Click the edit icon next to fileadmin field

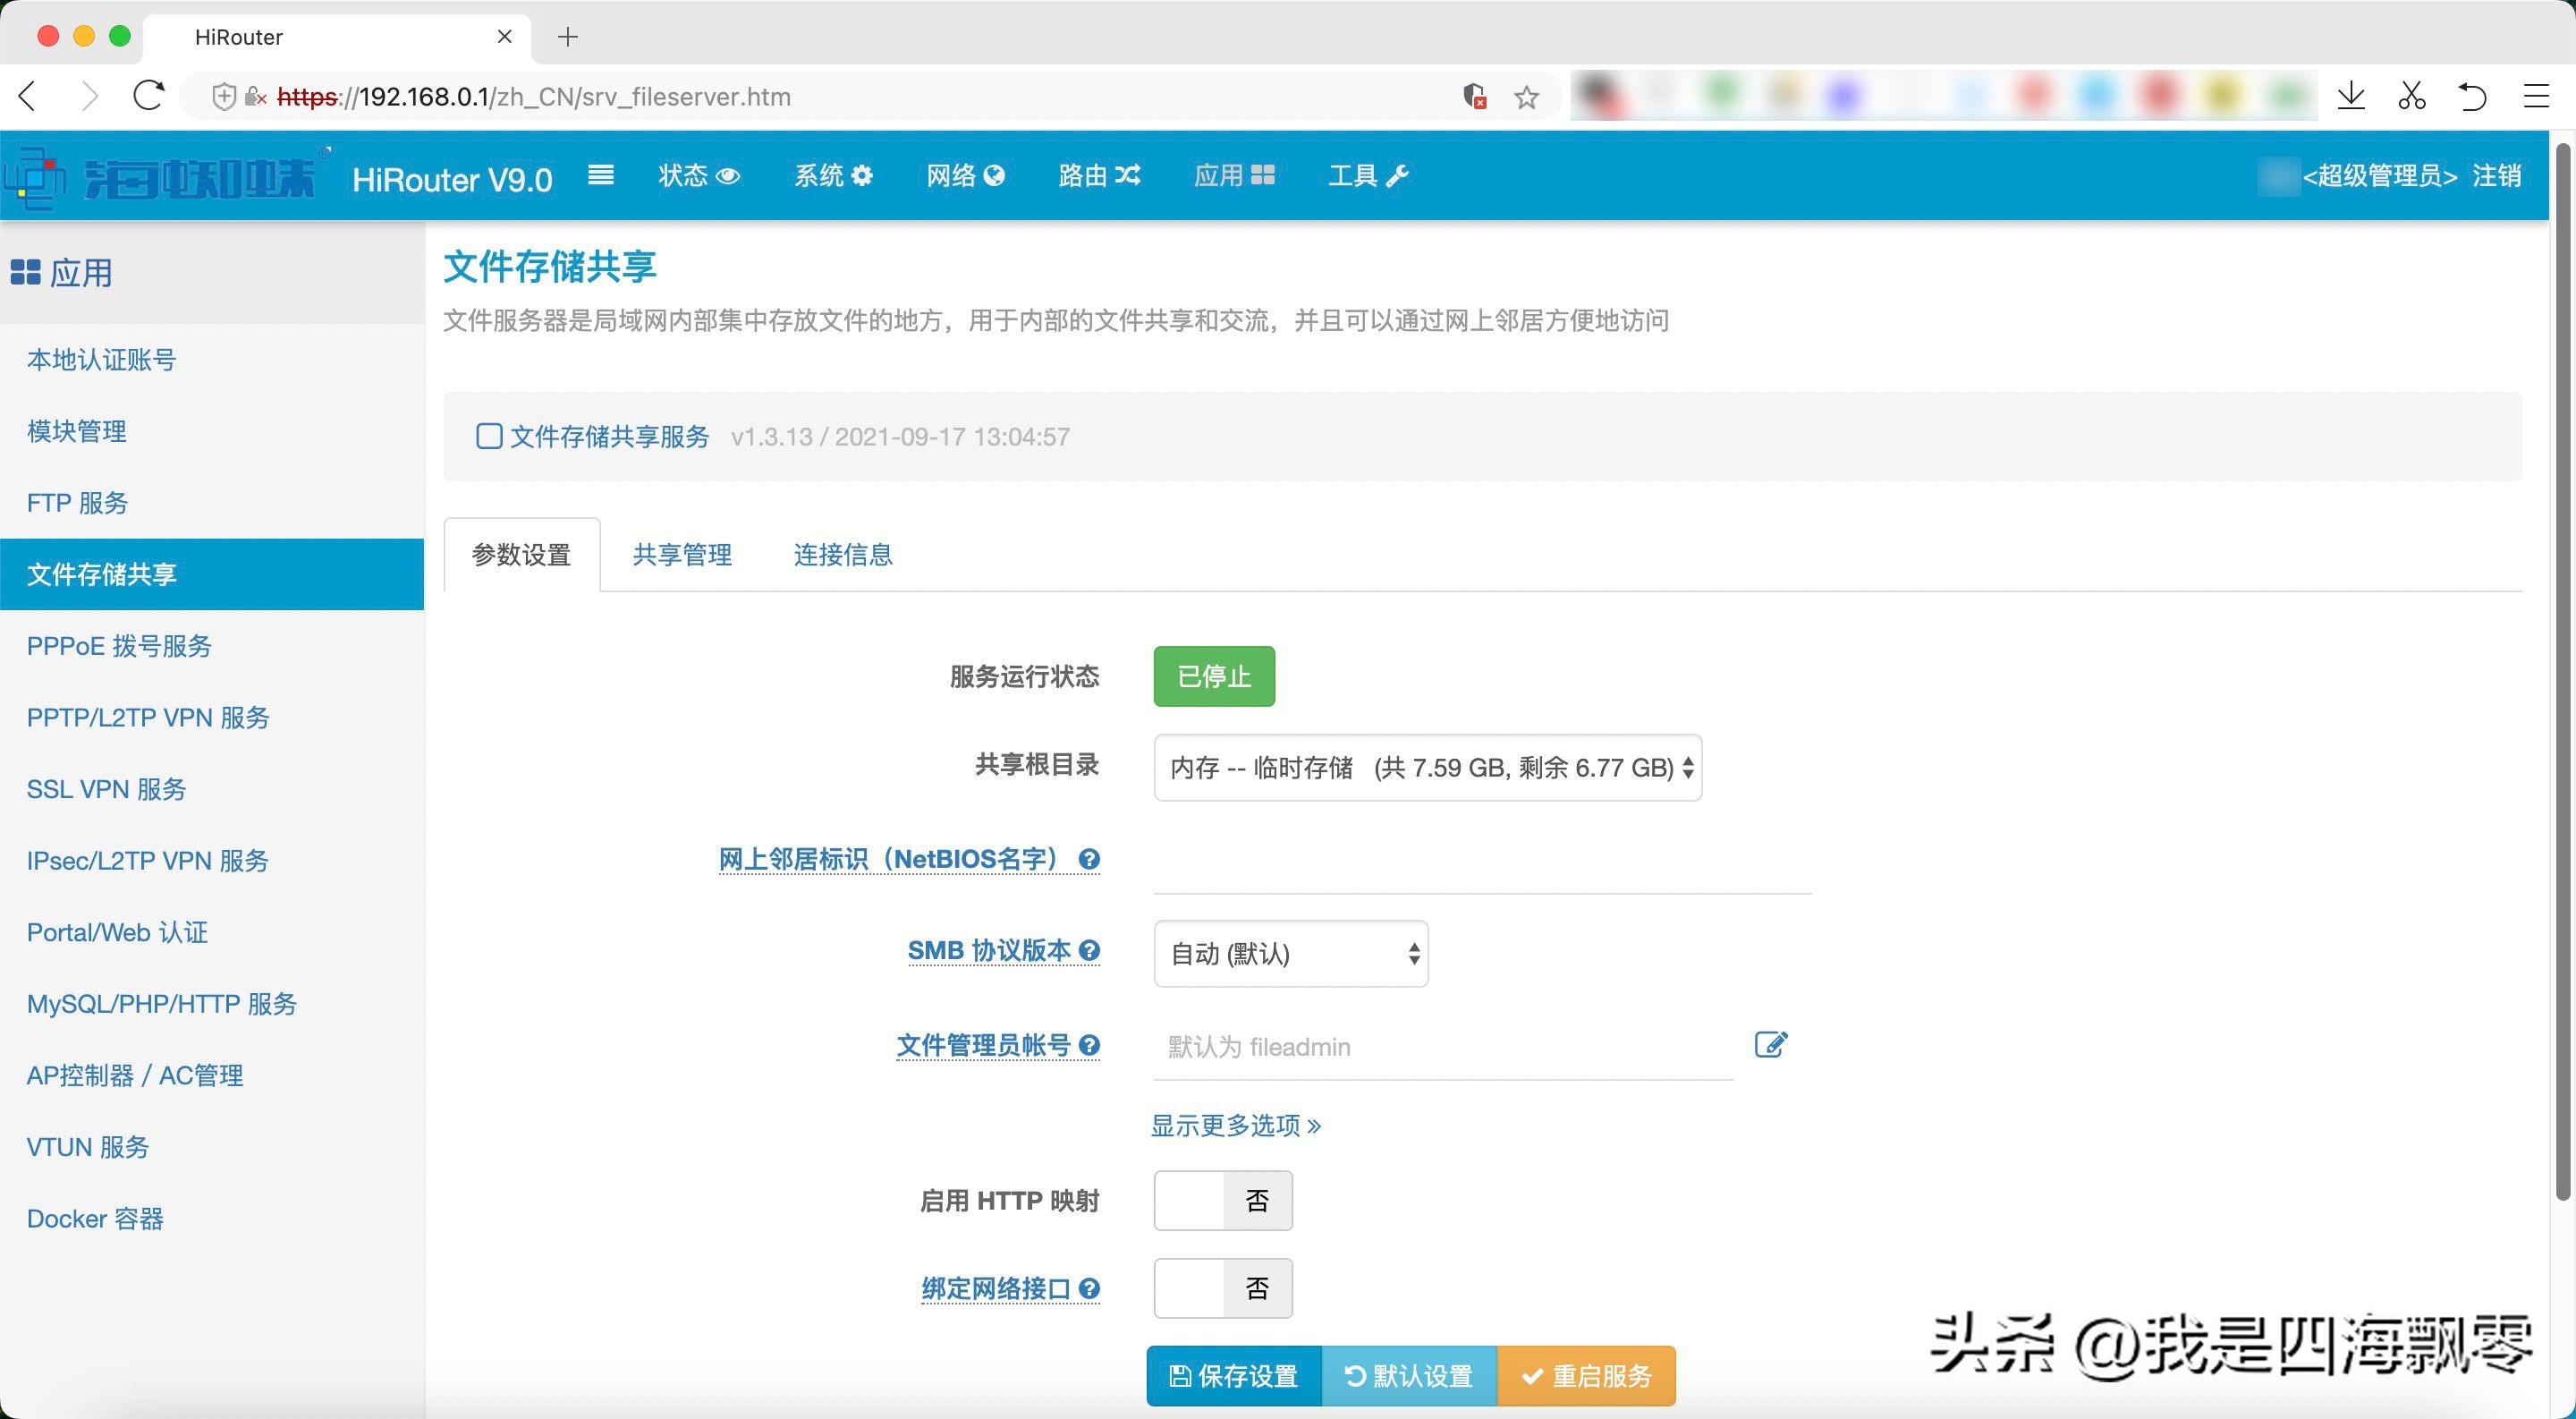(1770, 1045)
